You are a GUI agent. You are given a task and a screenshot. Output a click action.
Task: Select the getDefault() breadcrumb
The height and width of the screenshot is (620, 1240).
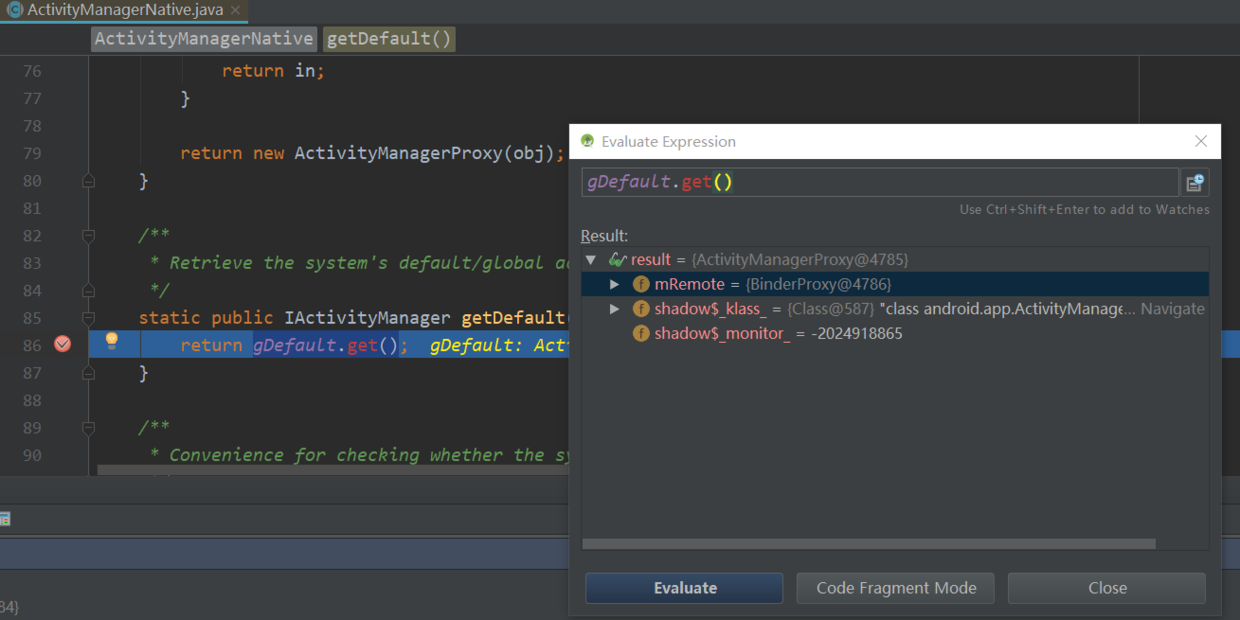(x=389, y=39)
